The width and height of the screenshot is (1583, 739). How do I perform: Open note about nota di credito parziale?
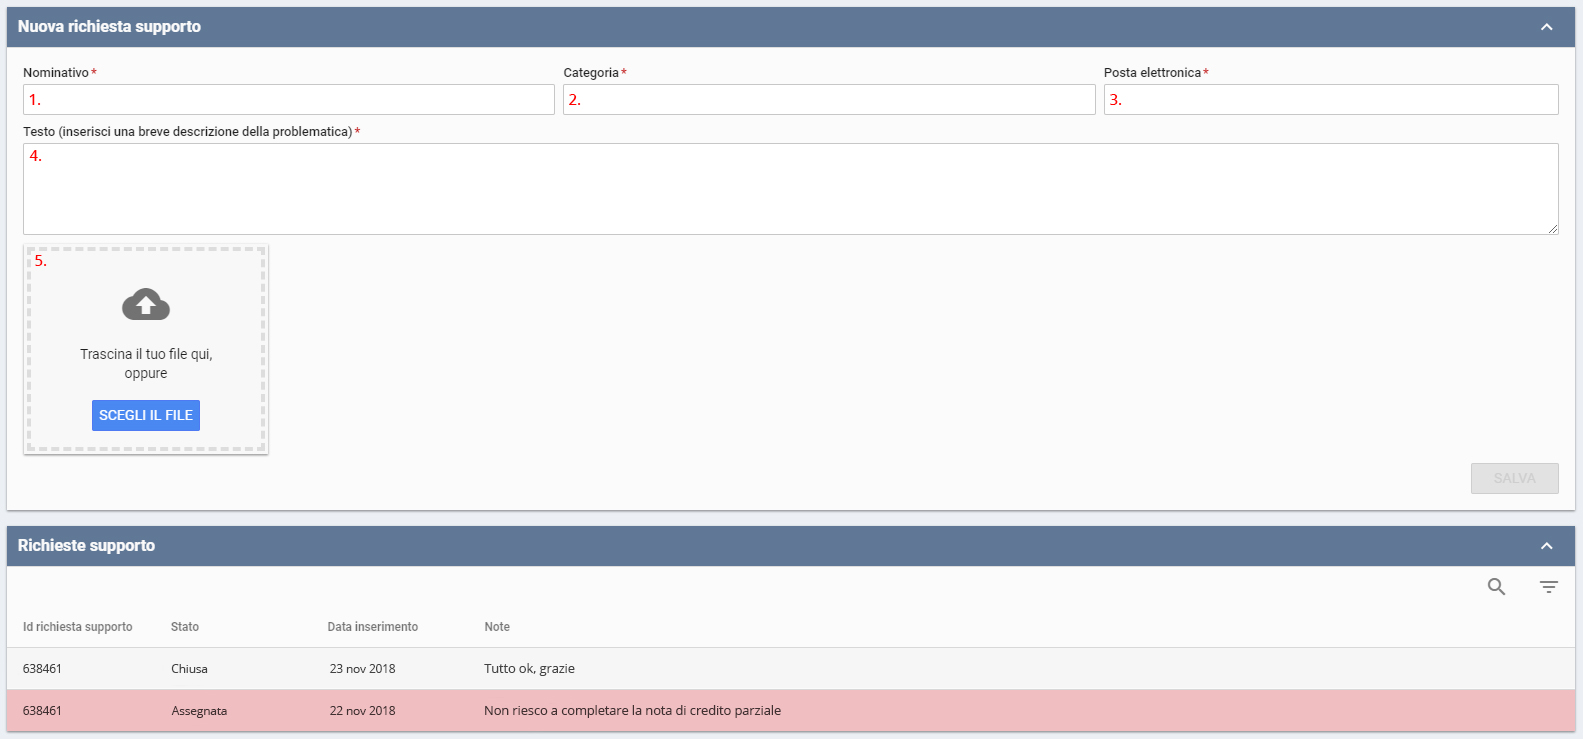[x=632, y=711]
